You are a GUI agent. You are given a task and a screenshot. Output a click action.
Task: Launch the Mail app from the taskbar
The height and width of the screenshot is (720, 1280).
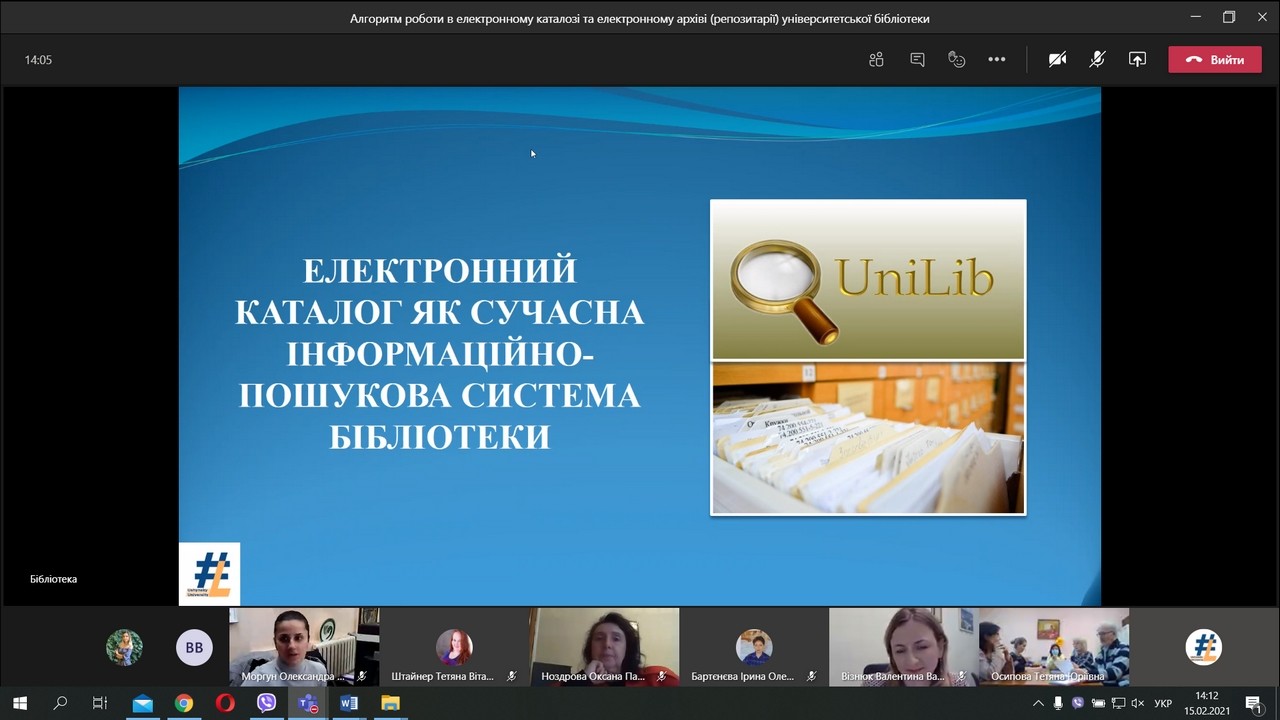point(143,703)
